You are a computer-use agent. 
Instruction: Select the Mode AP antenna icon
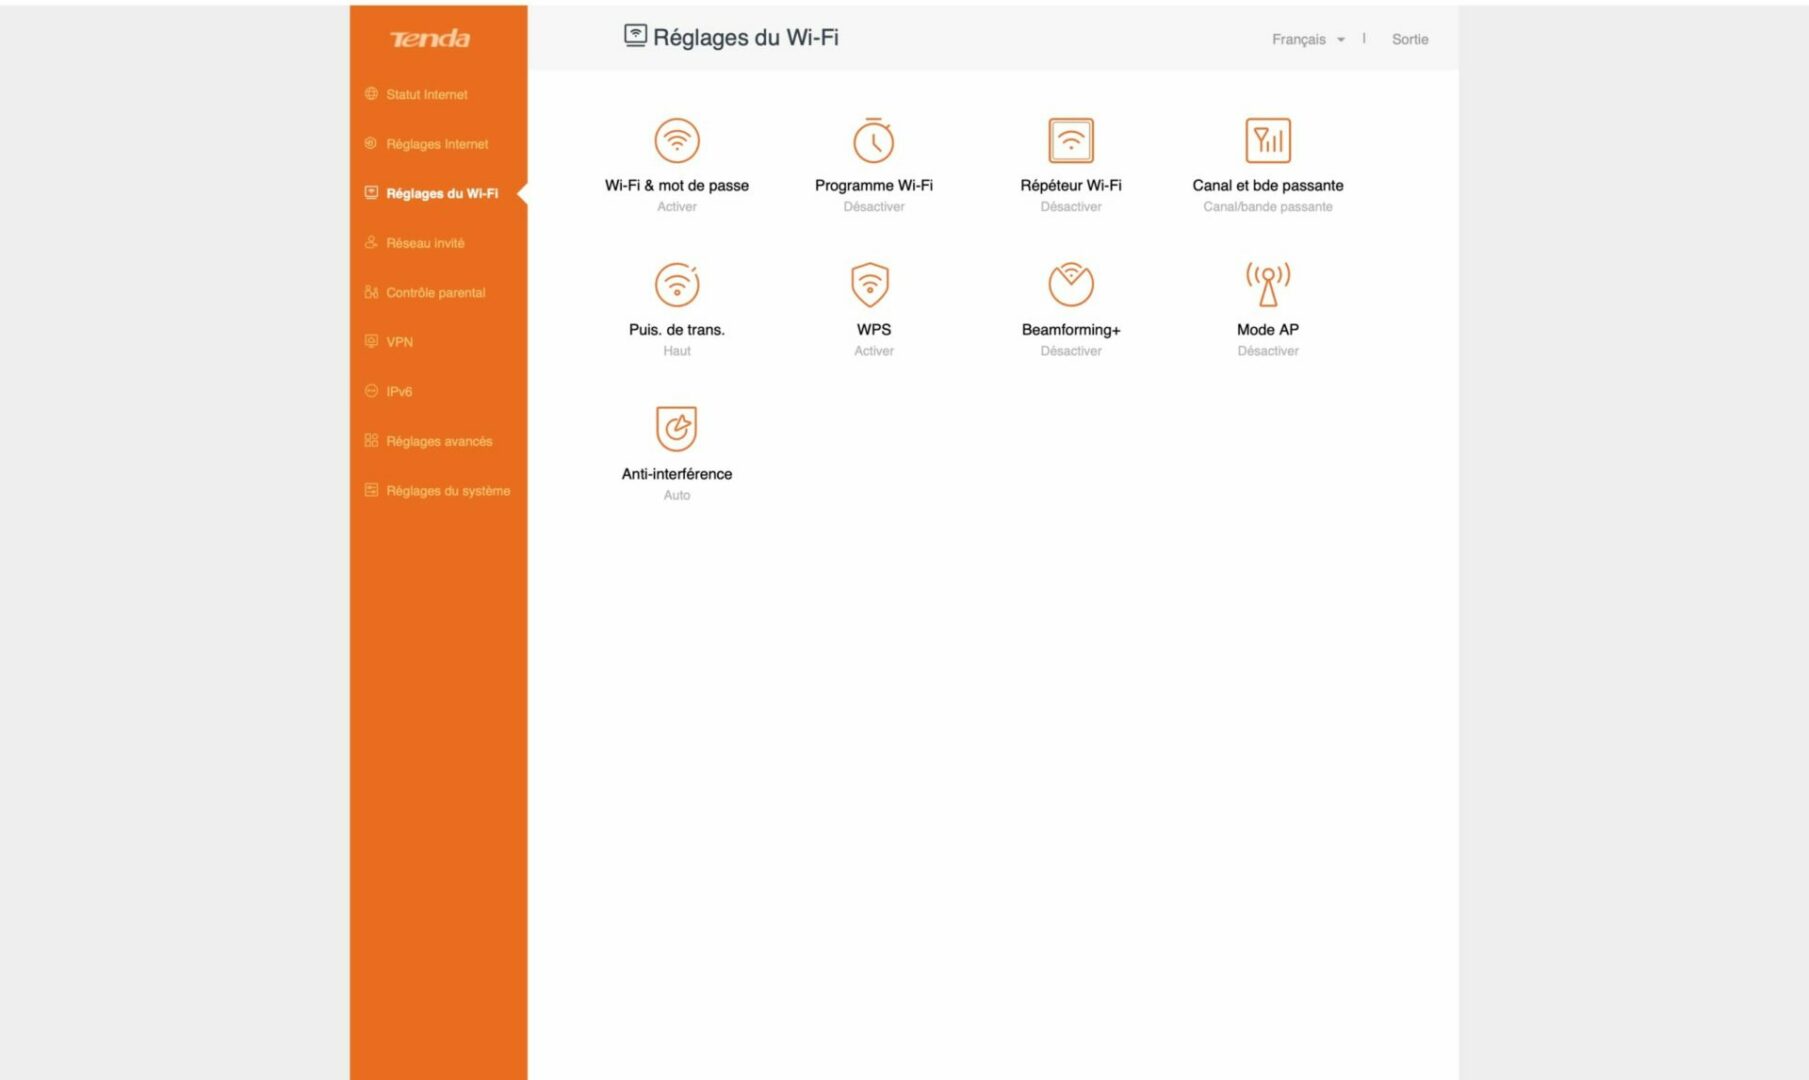pos(1267,285)
